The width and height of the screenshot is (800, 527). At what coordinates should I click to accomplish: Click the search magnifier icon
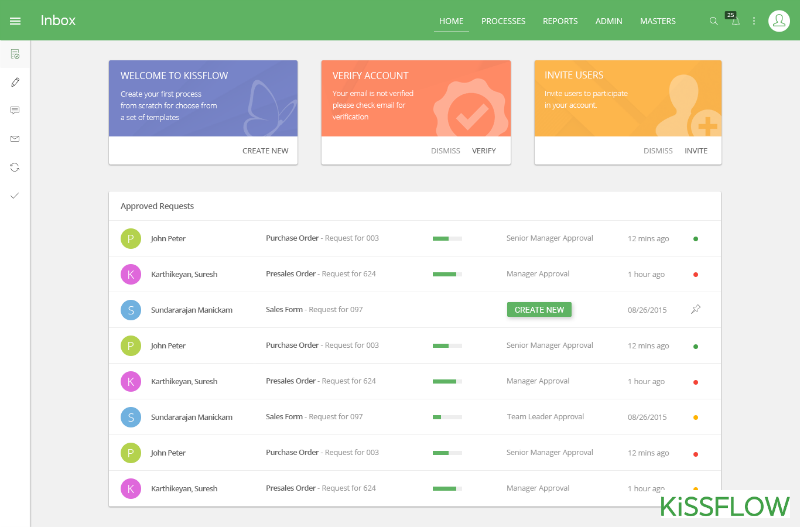(713, 21)
